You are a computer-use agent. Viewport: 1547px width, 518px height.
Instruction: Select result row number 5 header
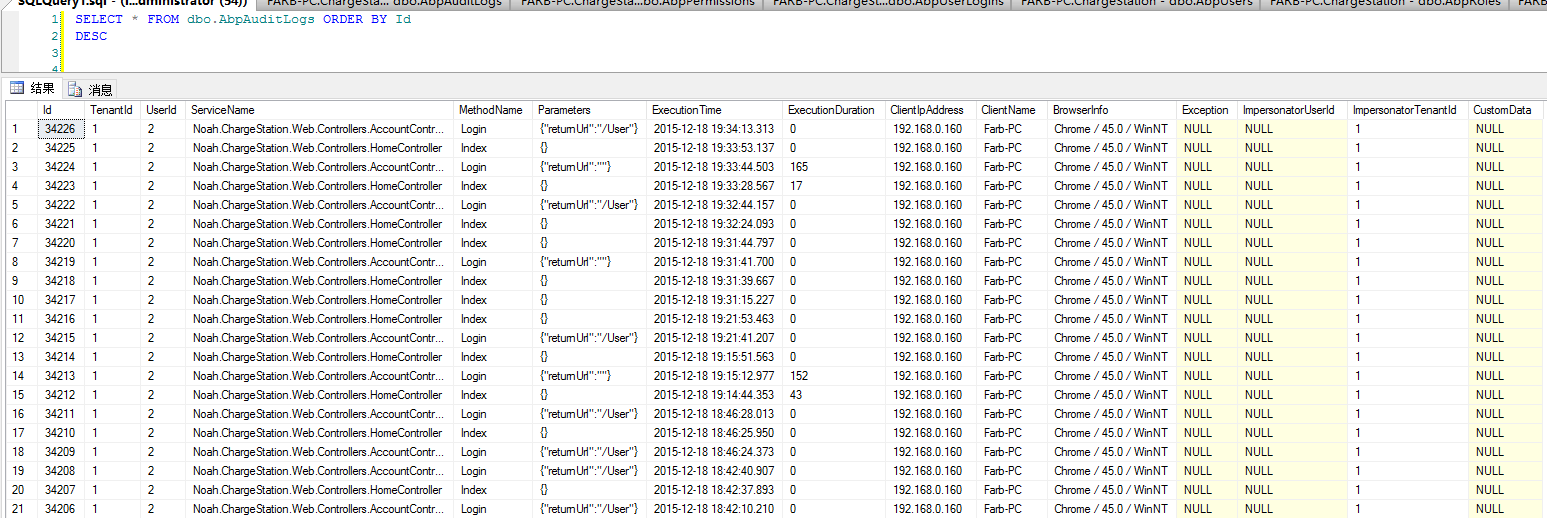click(22, 205)
